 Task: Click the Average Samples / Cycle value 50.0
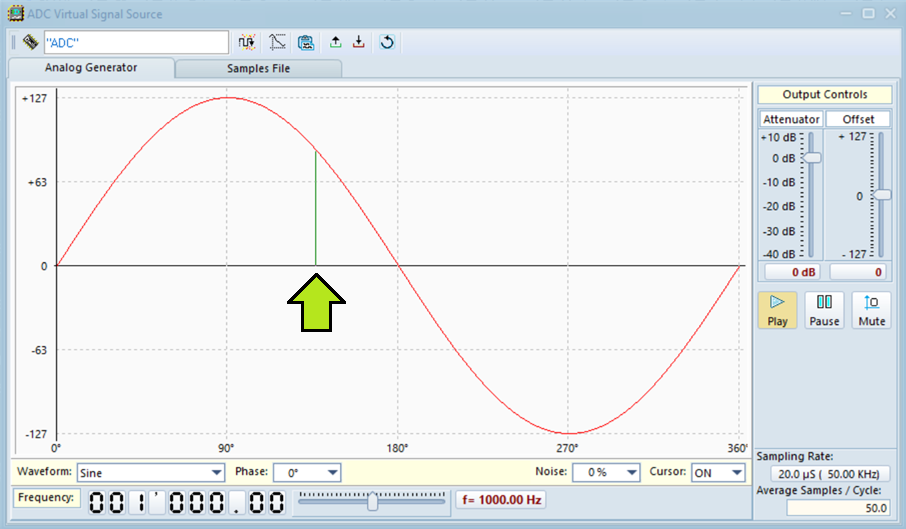(838, 508)
